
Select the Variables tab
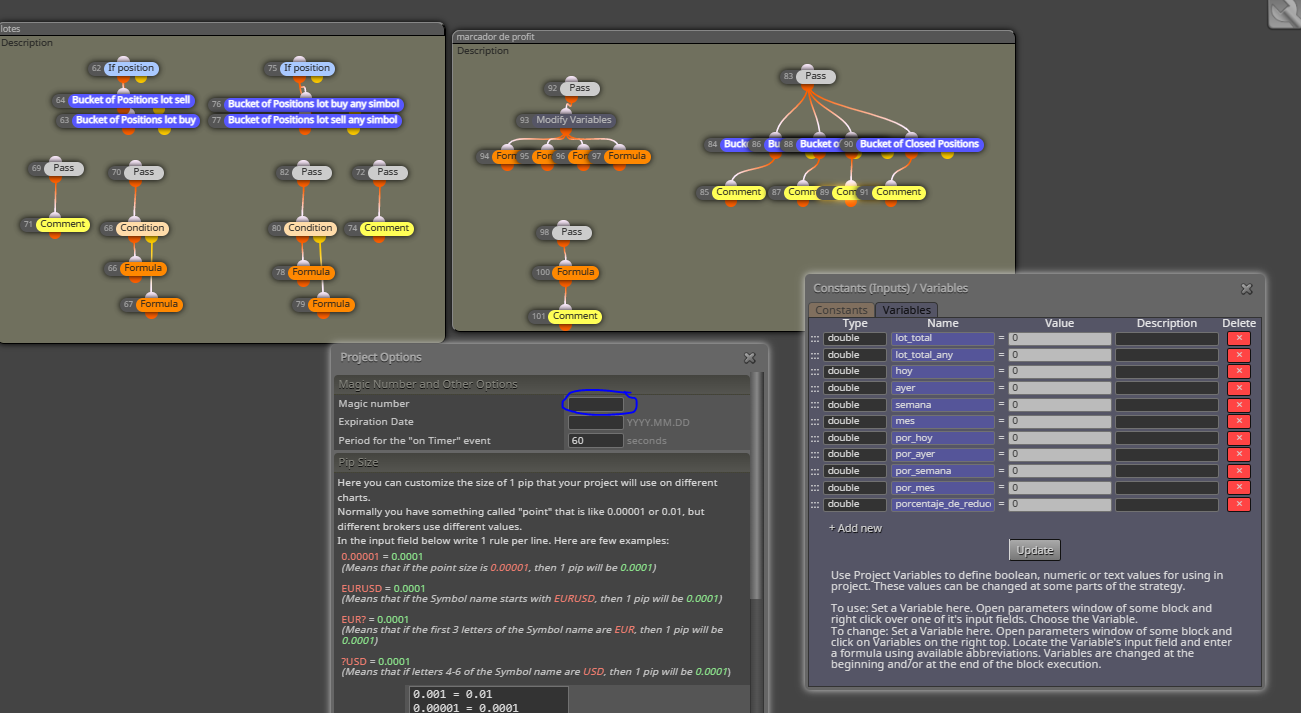(906, 310)
